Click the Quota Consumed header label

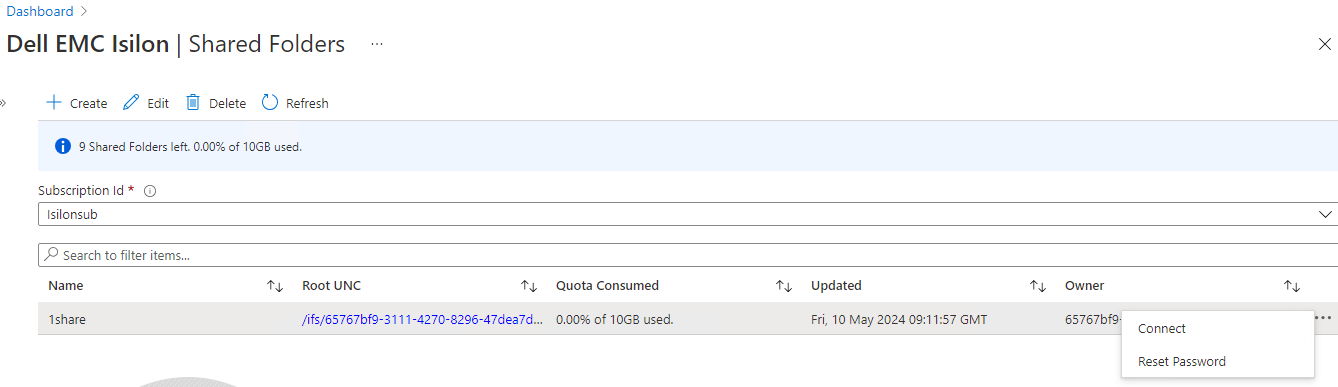point(607,286)
